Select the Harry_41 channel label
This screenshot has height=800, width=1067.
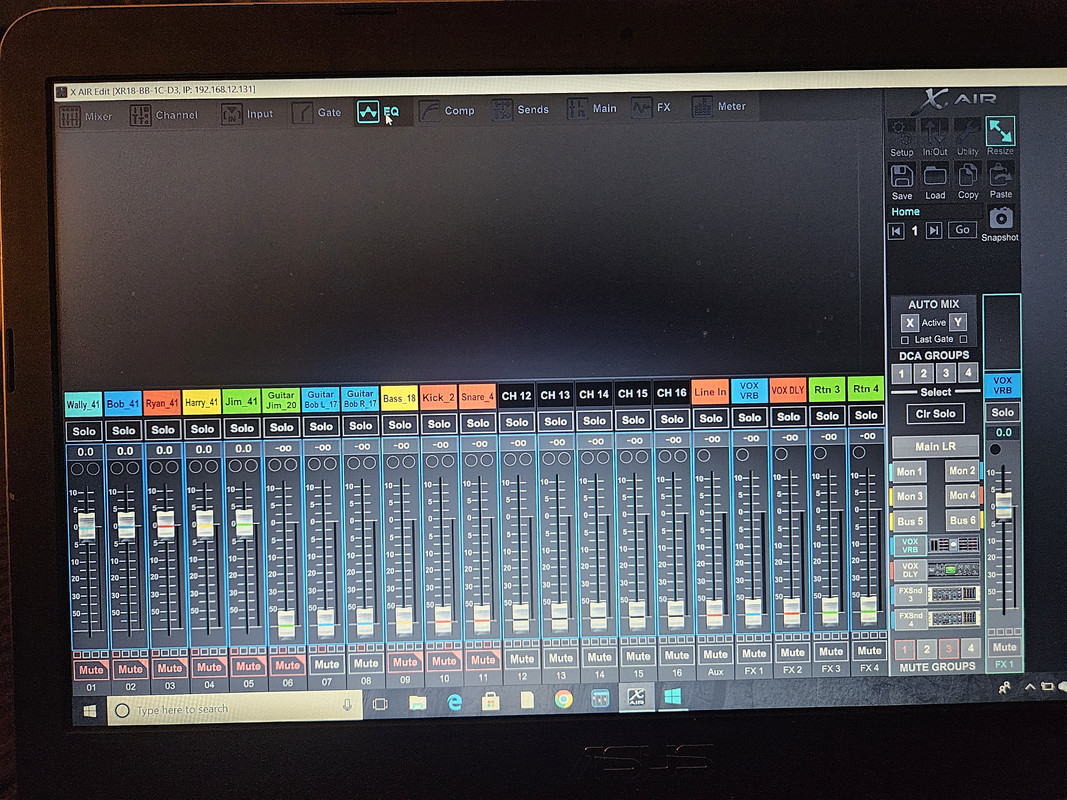[x=201, y=403]
